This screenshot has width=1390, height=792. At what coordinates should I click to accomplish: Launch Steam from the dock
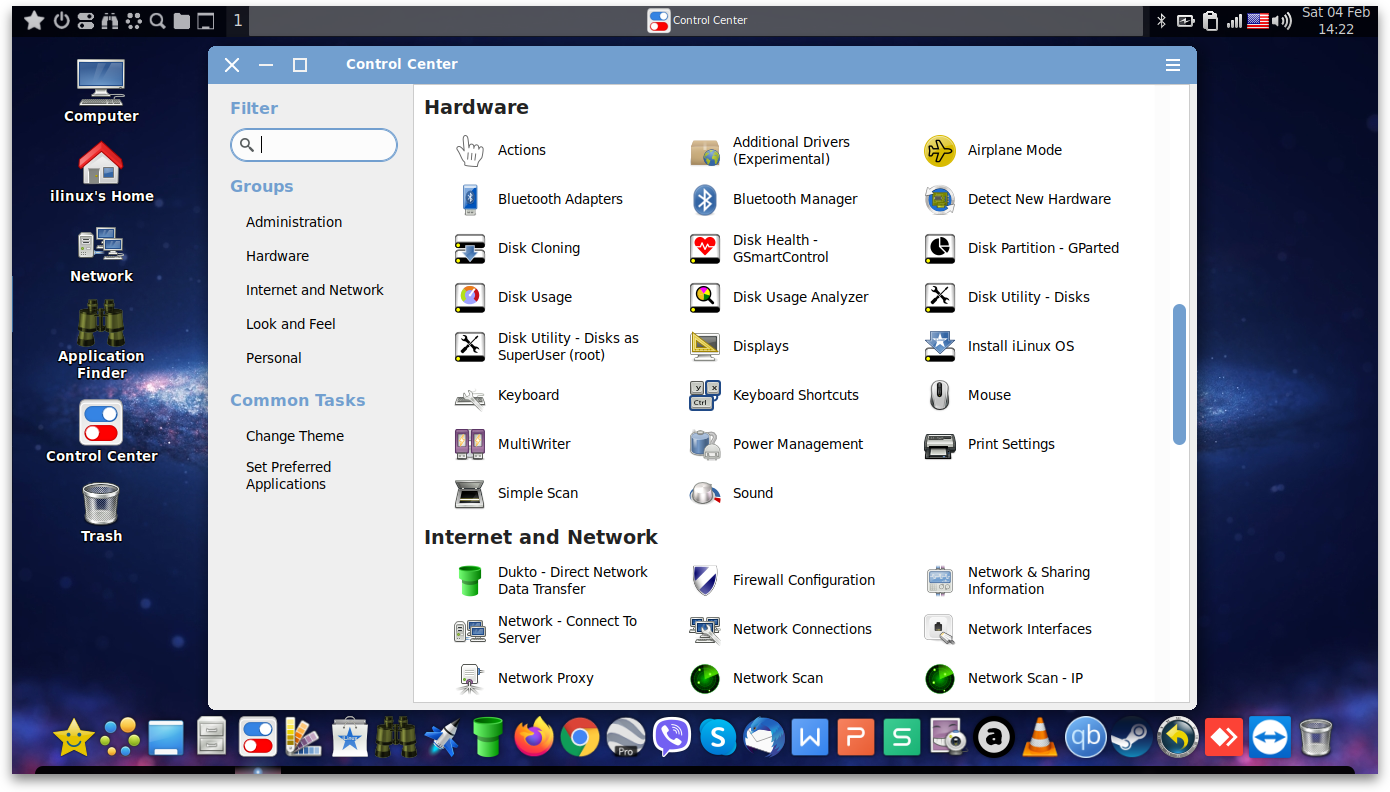click(1132, 739)
